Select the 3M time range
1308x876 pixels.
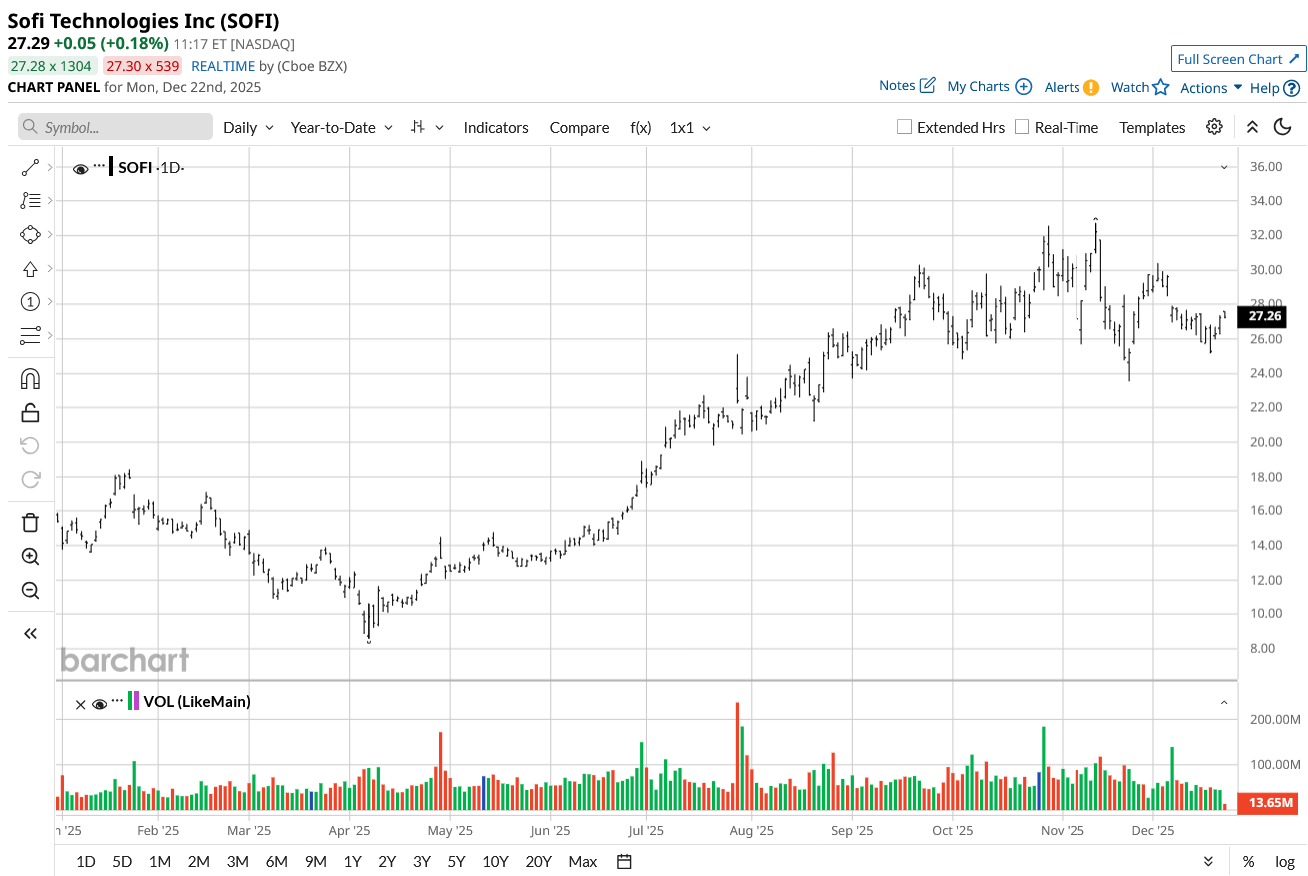tap(237, 862)
